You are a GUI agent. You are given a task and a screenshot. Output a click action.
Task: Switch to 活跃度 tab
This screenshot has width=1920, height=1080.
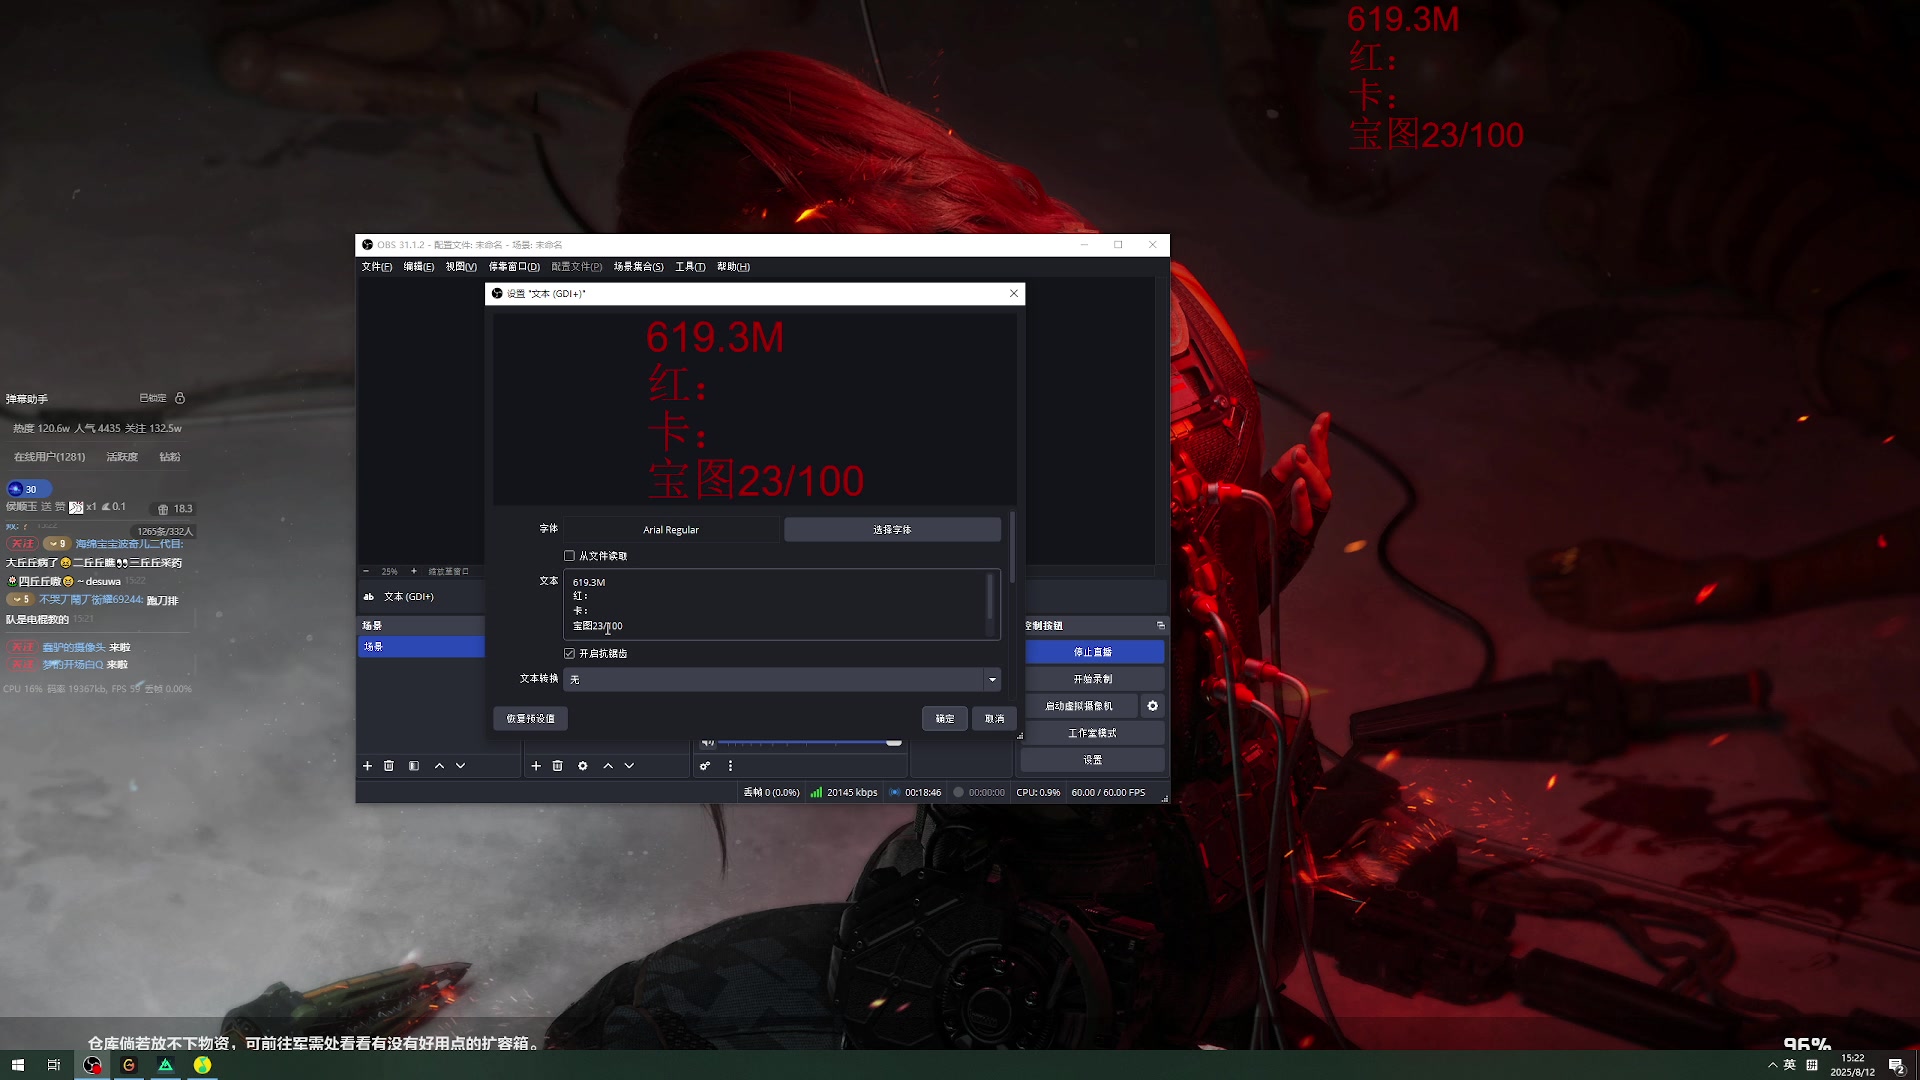pyautogui.click(x=122, y=457)
